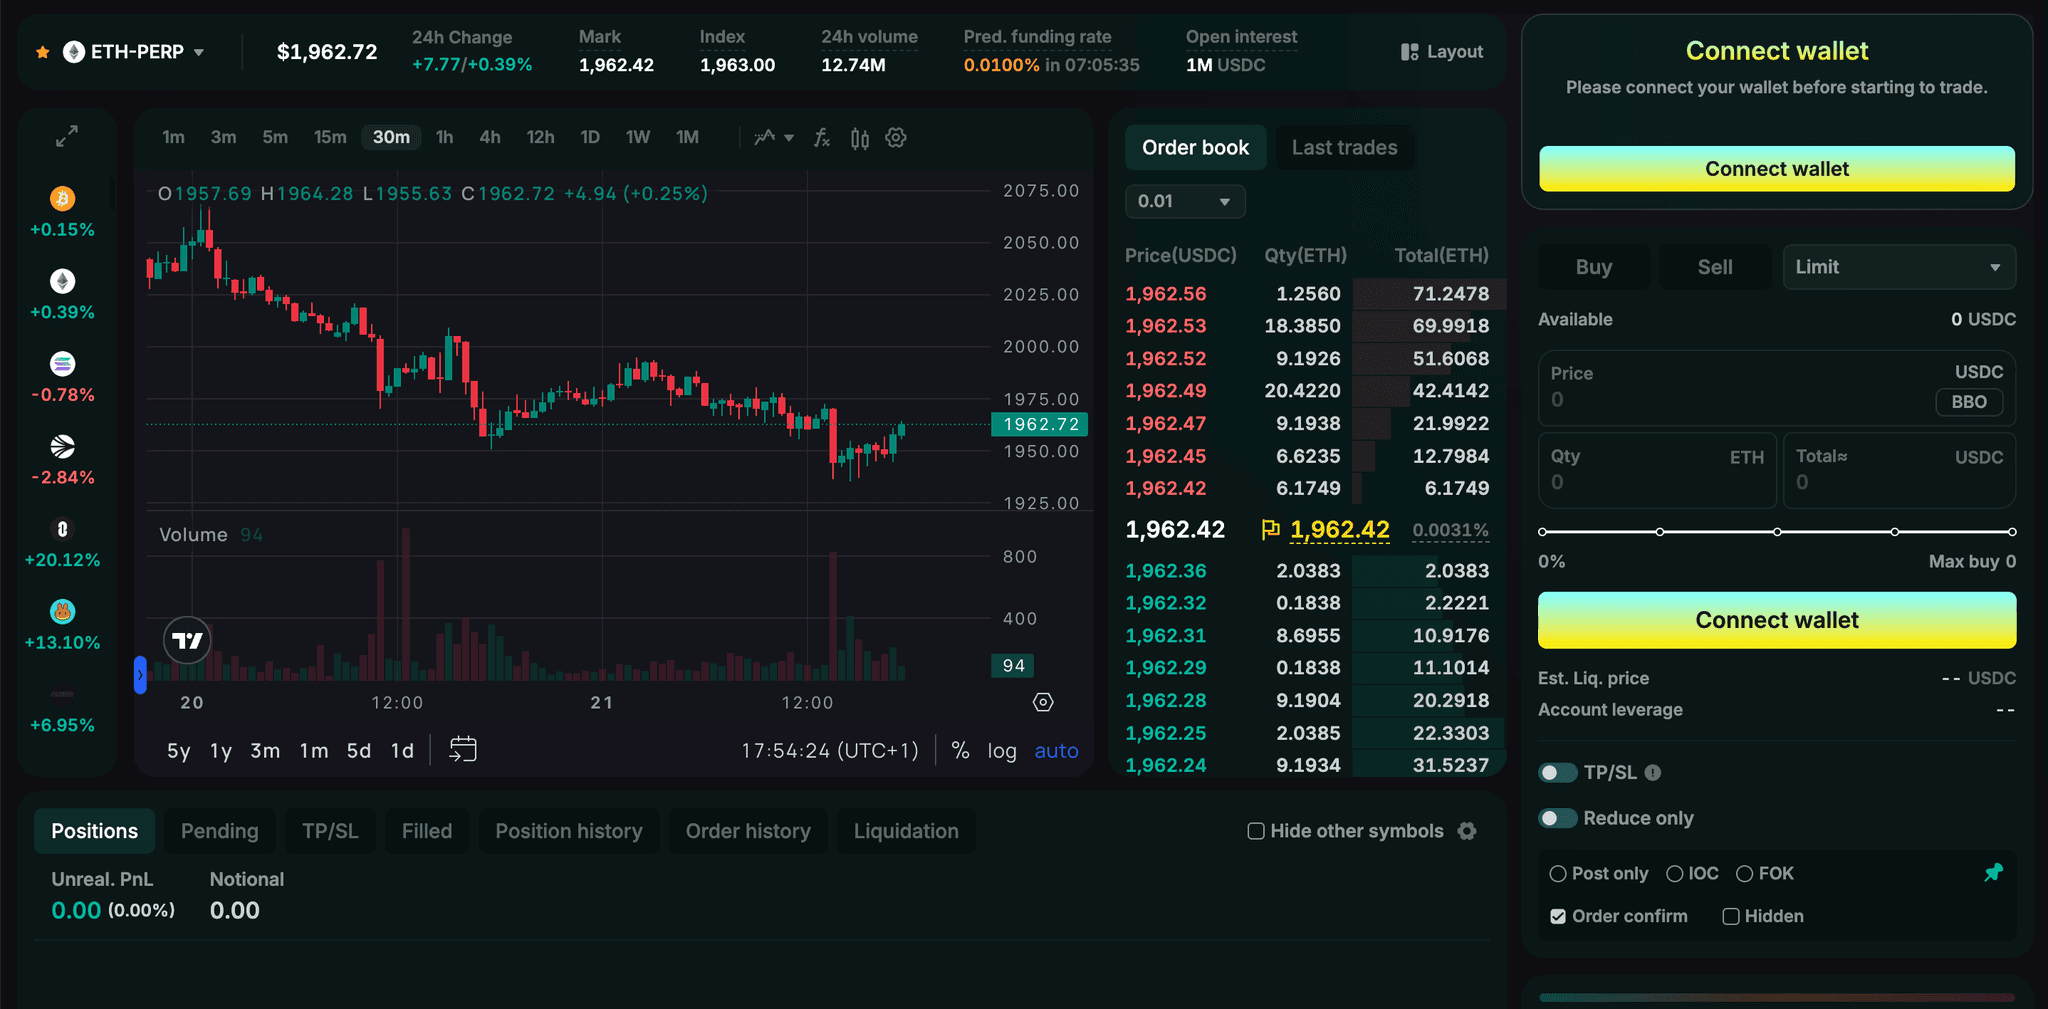Toggle the percent scale option

coord(960,750)
